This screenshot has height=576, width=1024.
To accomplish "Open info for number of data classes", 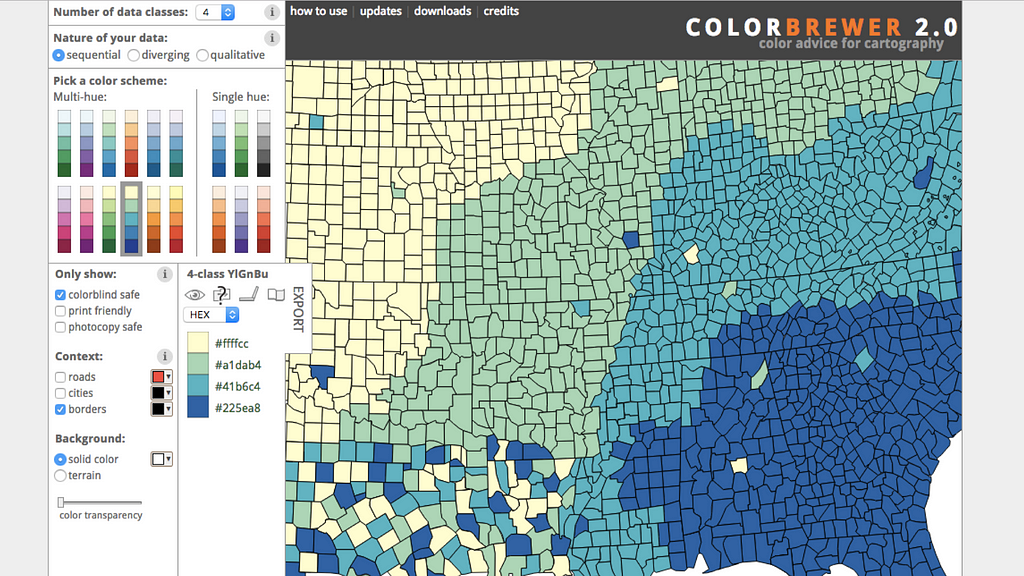I will click(272, 12).
